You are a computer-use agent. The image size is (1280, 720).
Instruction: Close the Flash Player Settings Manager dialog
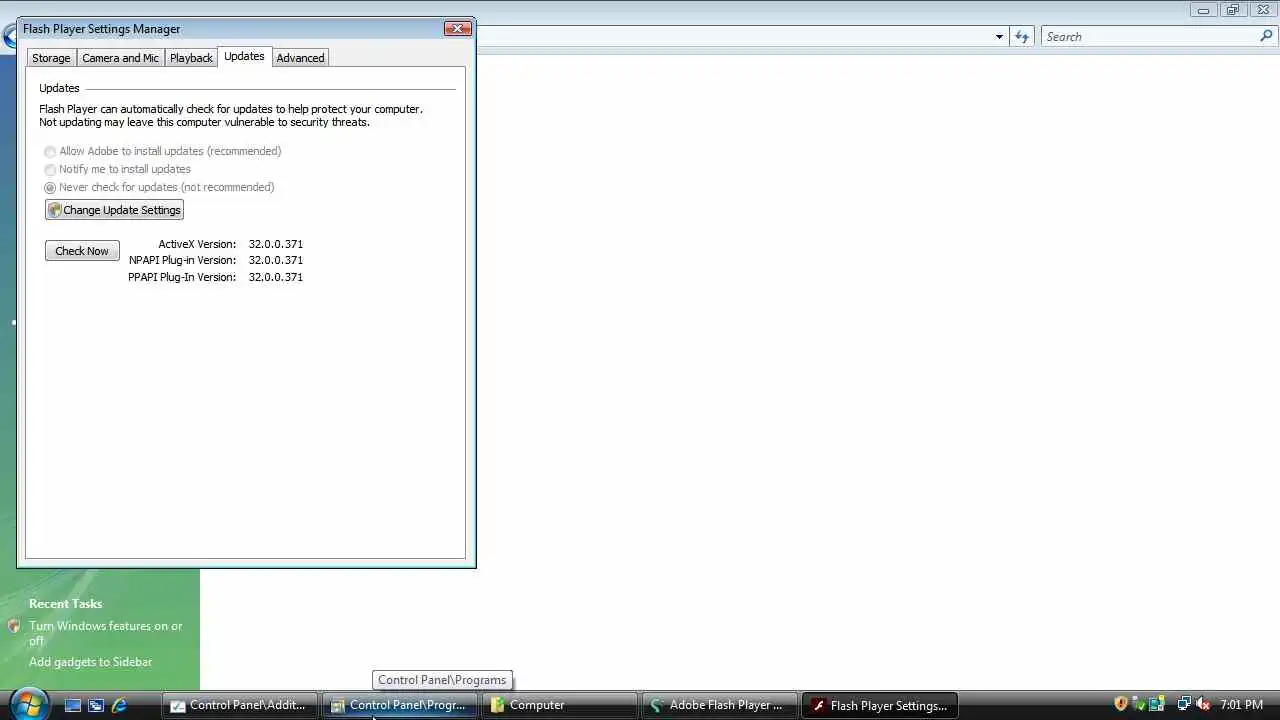tap(457, 29)
